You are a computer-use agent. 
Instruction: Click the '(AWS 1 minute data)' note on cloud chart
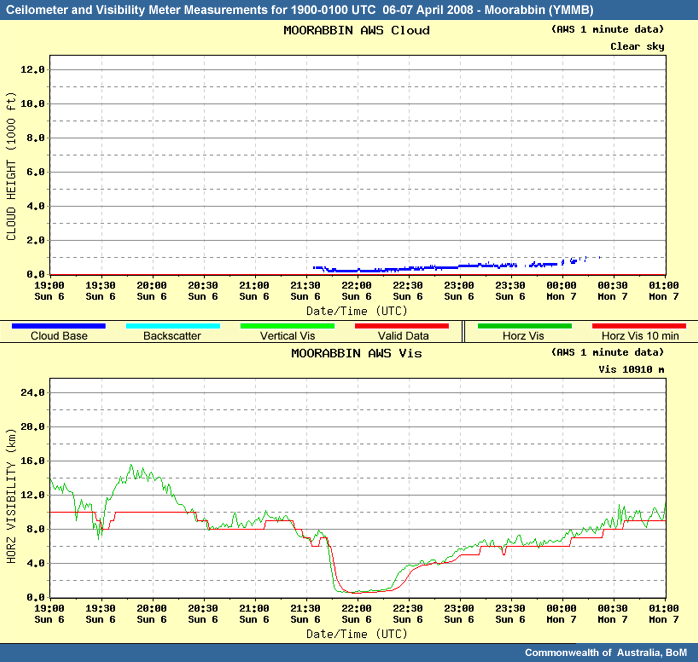pyautogui.click(x=608, y=29)
